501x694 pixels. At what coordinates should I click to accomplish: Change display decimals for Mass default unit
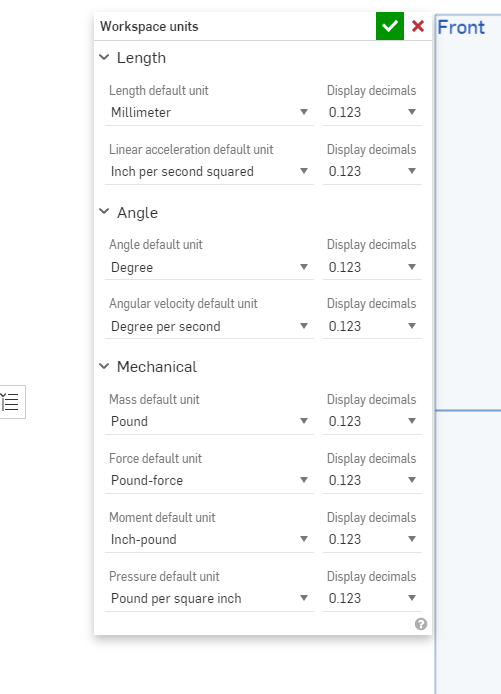click(x=372, y=421)
